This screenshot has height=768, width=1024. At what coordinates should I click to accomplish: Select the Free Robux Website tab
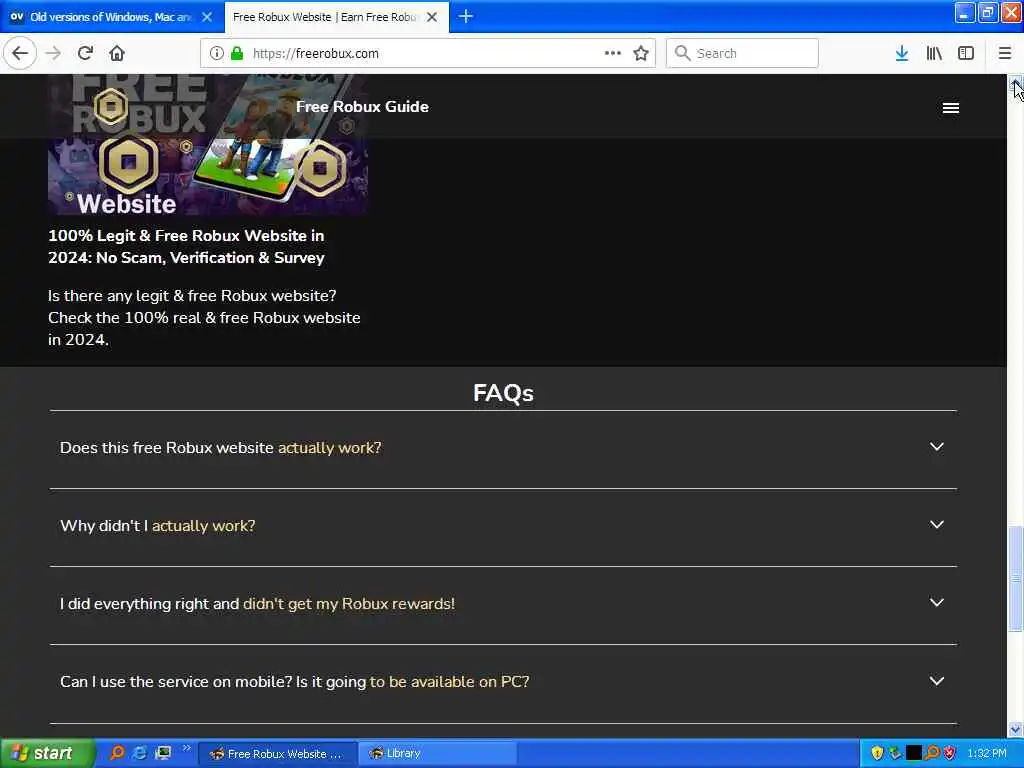[x=336, y=17]
